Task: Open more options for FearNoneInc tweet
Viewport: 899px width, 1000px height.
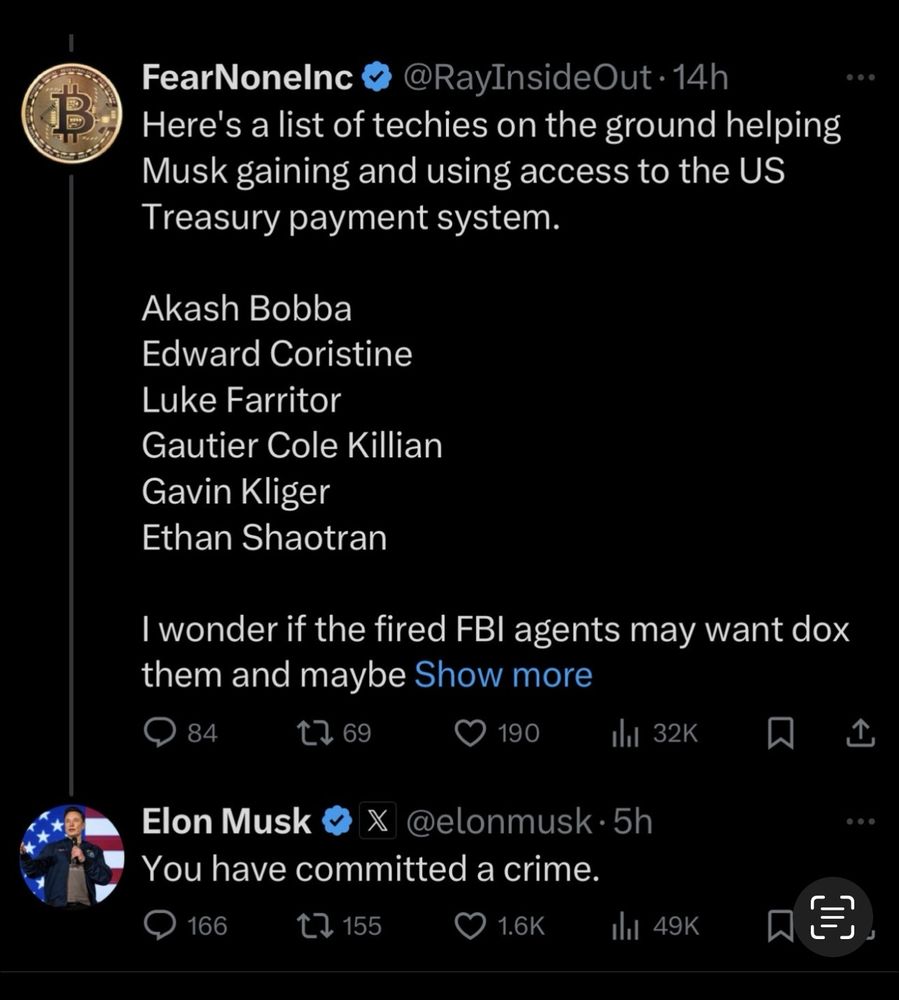Action: [x=860, y=76]
